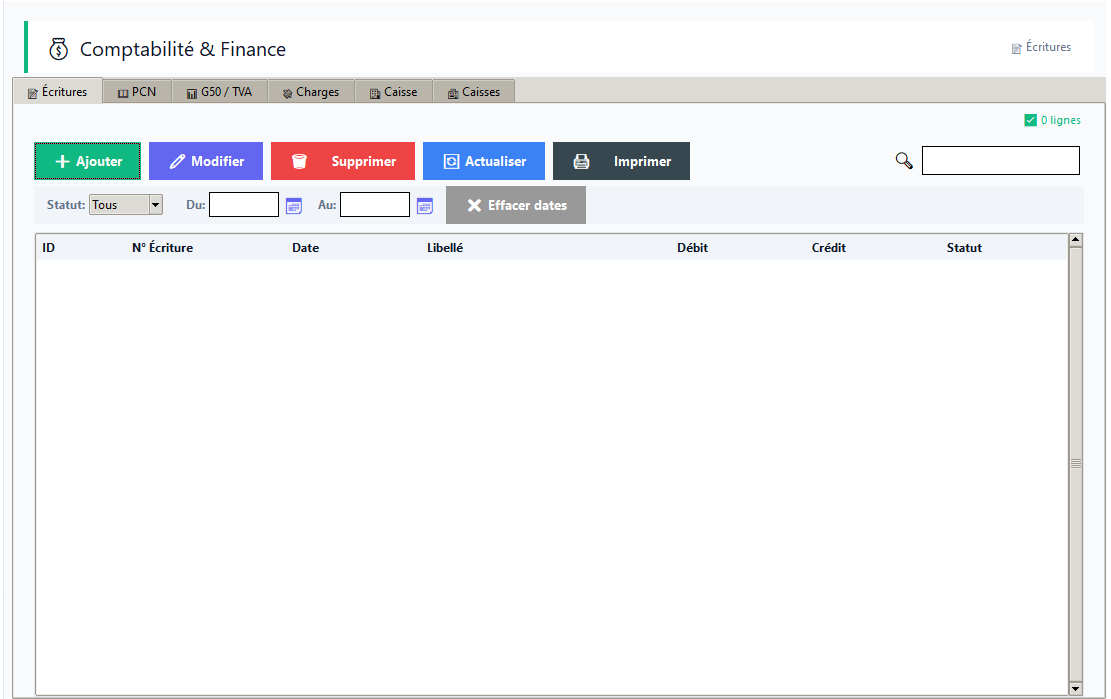This screenshot has width=1111, height=699.
Task: Open the Caisses tab
Action: tap(473, 92)
